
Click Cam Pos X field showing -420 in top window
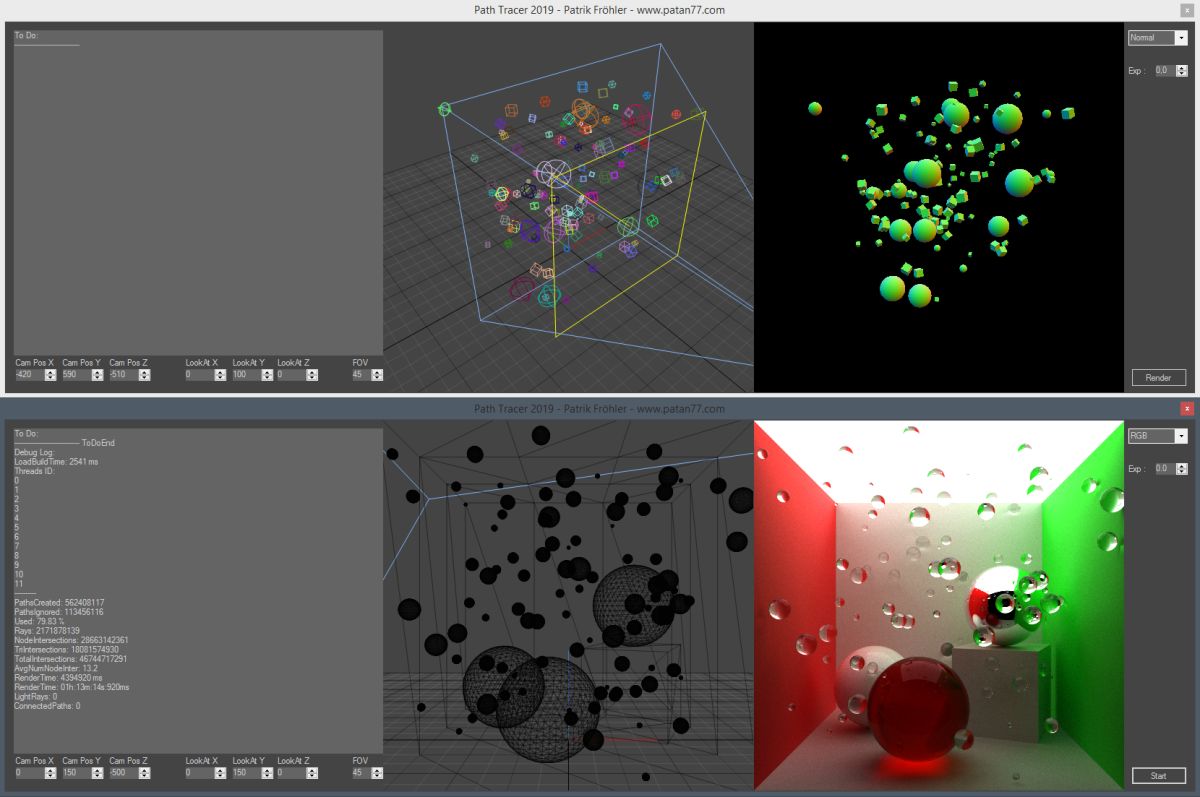tap(30, 375)
